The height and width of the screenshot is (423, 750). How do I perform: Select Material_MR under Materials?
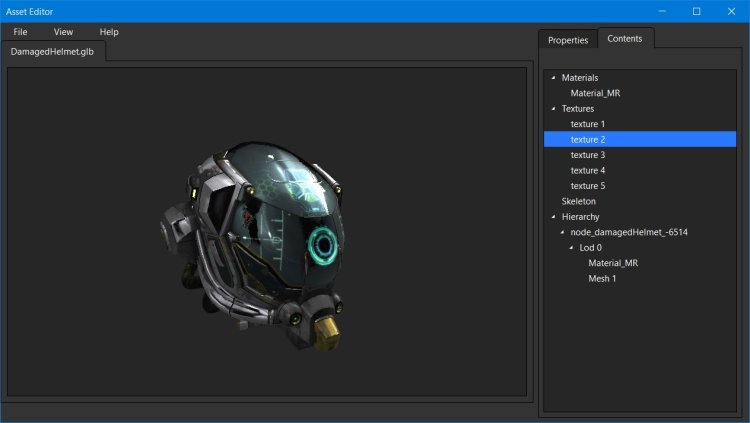click(x=595, y=93)
